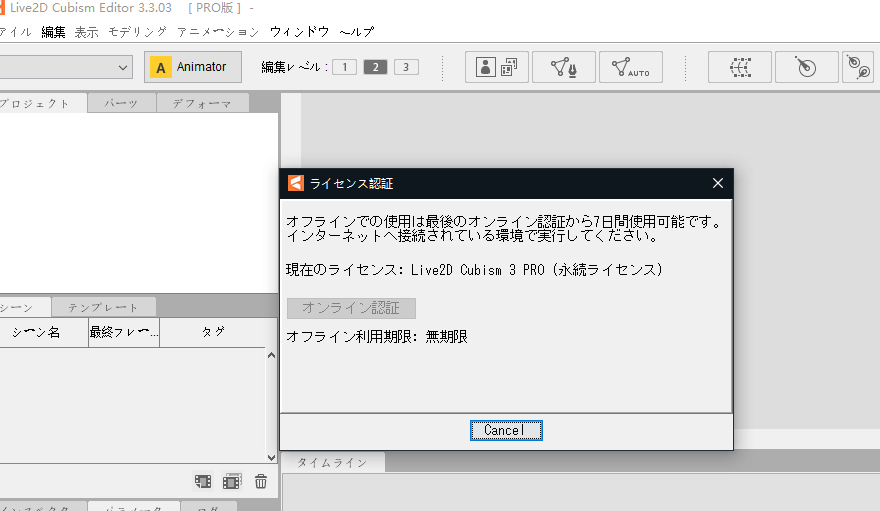Switch to the テンプレート tab

pyautogui.click(x=105, y=307)
